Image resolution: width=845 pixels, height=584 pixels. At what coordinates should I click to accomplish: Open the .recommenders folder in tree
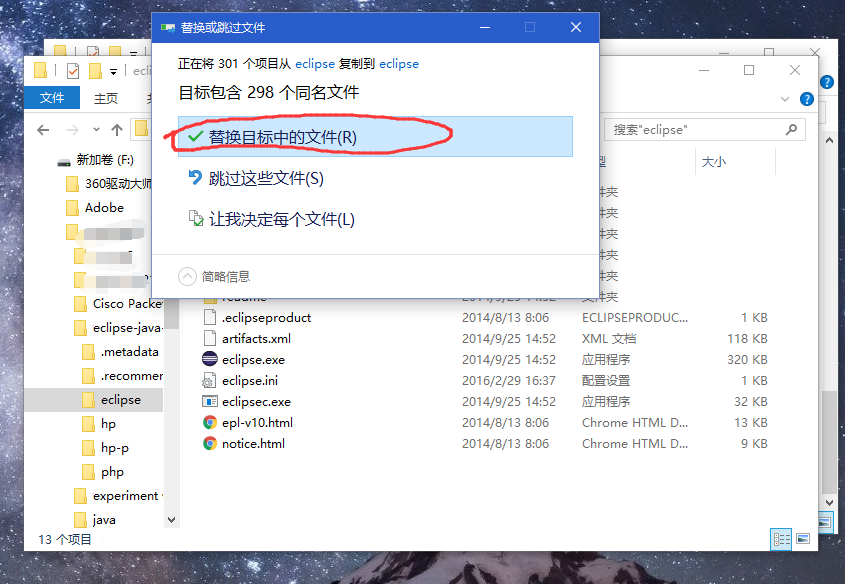[x=122, y=376]
